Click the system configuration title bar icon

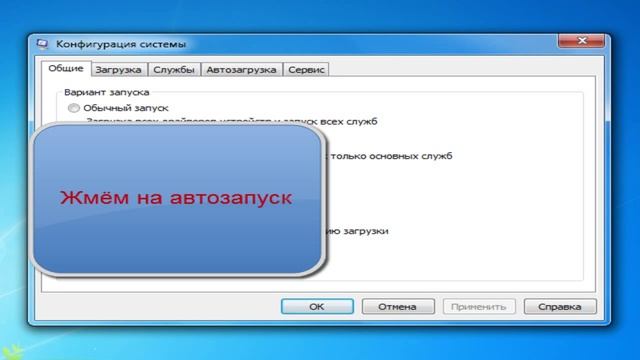point(42,44)
